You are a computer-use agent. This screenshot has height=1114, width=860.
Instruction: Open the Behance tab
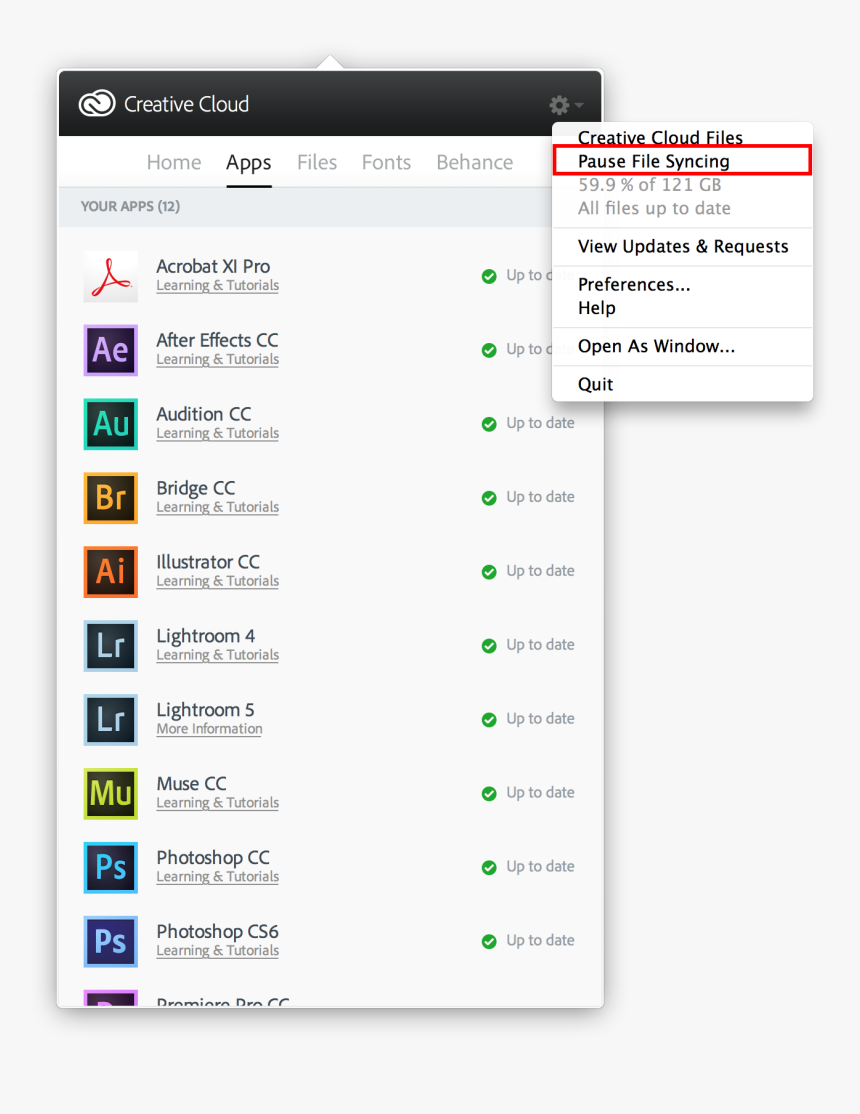tap(475, 162)
